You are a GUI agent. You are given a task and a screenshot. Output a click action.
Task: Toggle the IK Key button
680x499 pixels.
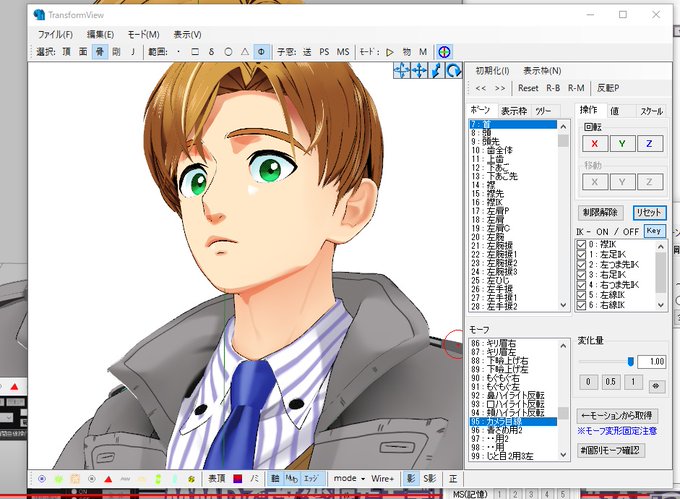[x=654, y=231]
